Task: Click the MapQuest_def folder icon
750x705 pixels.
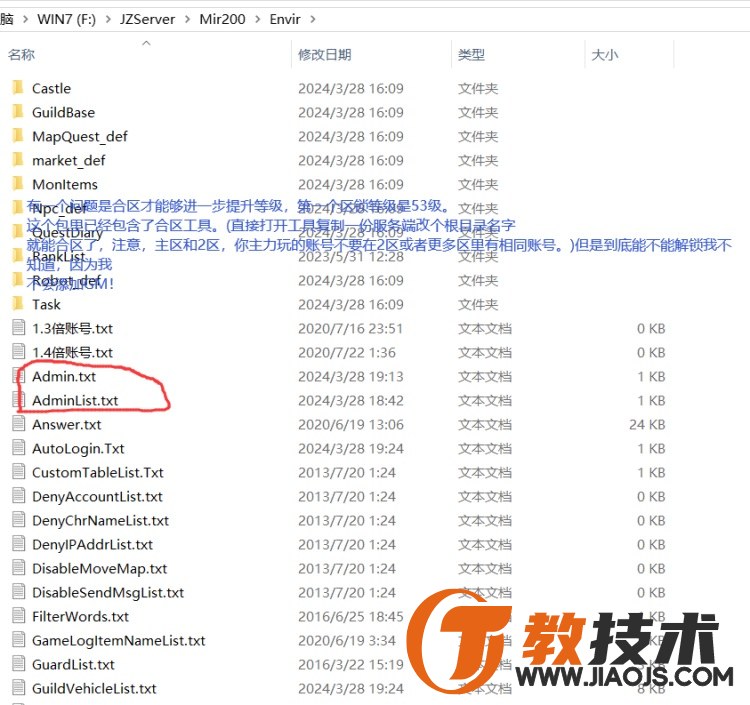Action: pos(17,136)
